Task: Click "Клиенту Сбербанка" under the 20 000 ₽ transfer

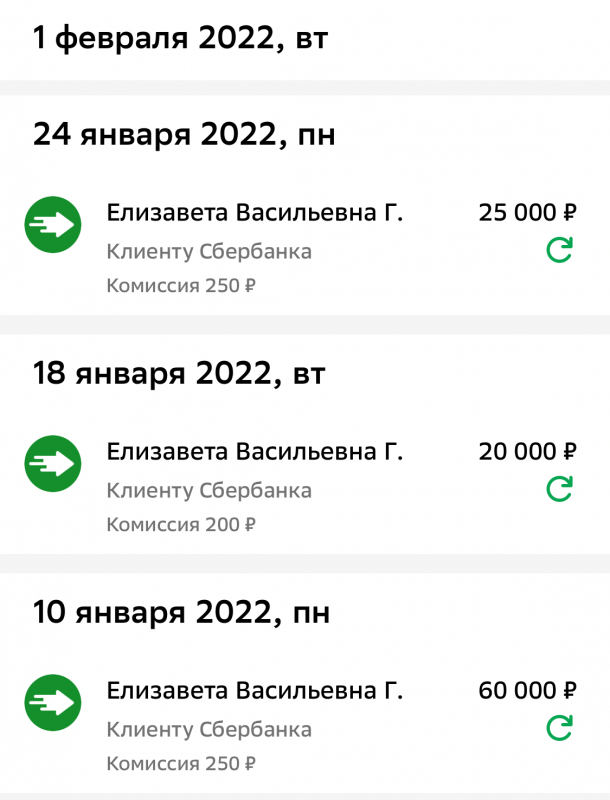Action: [x=209, y=490]
